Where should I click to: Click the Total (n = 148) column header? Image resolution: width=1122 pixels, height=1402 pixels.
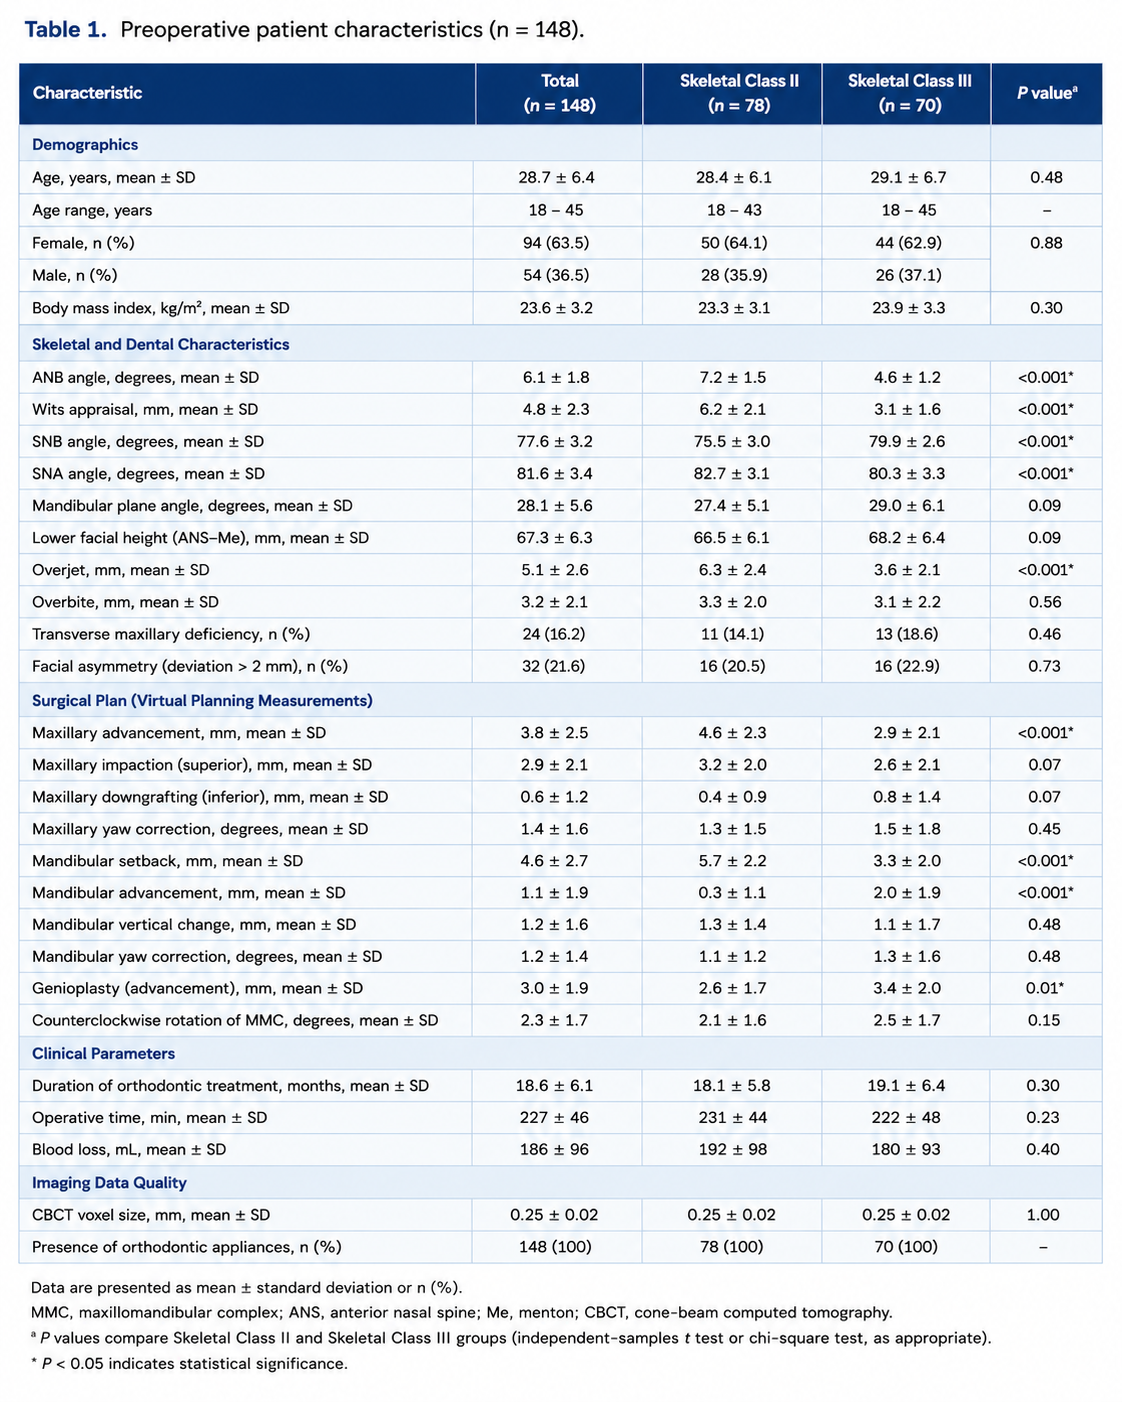(559, 93)
